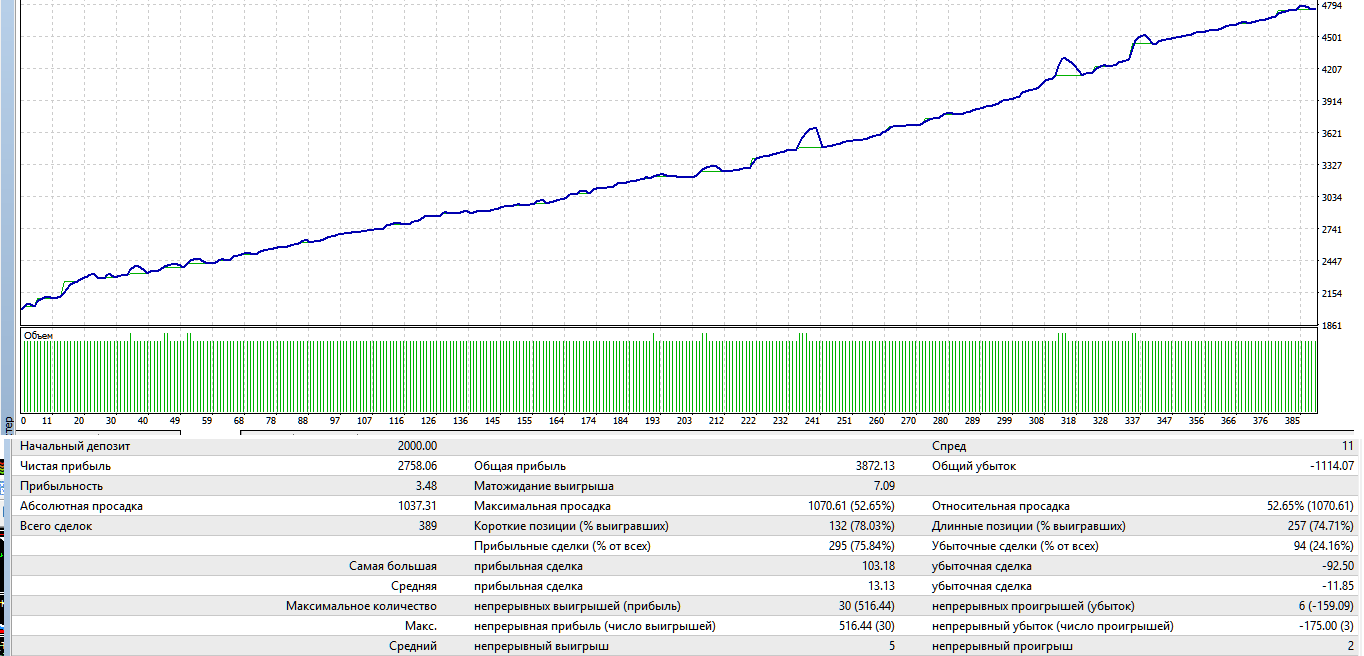Click 'непрерывный выигрыш' label in Средний row
1364x656 pixels.
541,646
